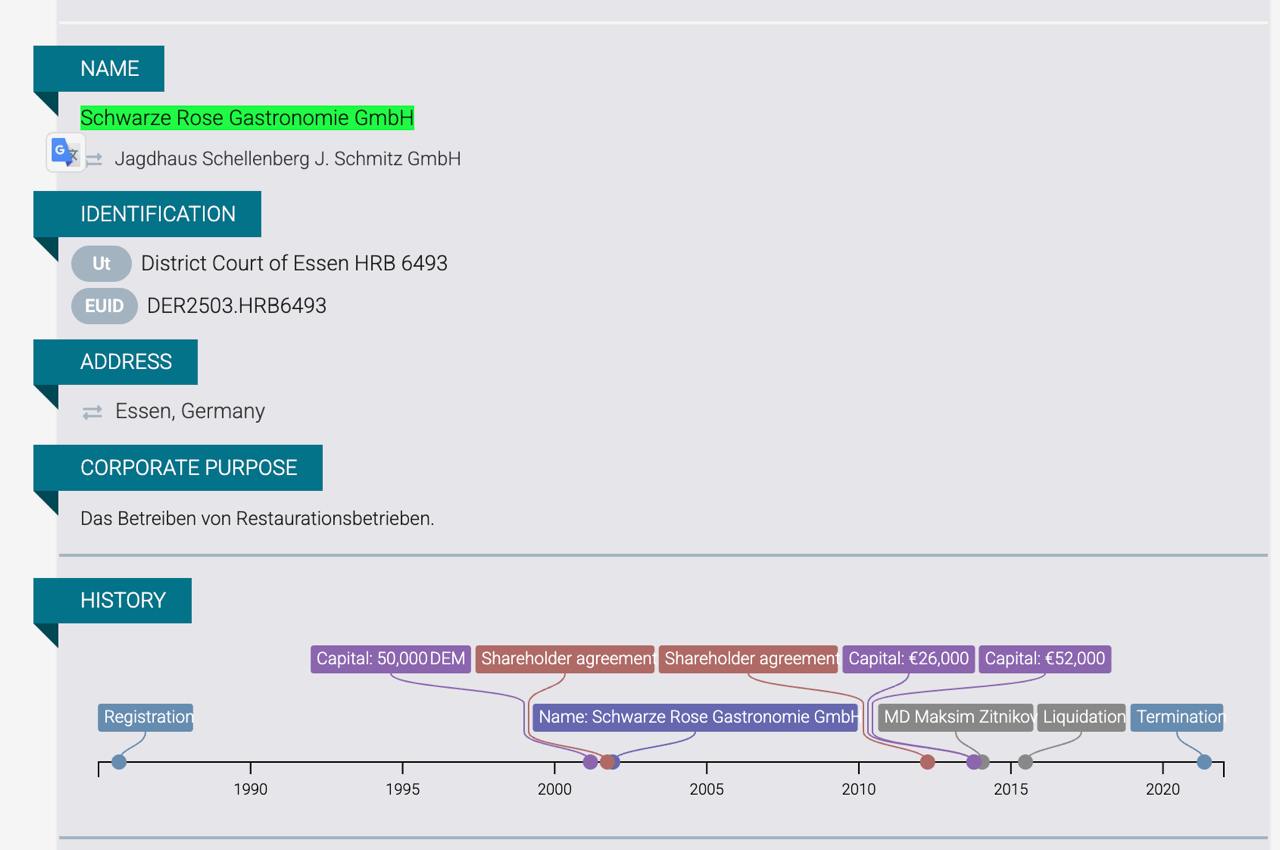
Task: Select the Registration dot on the timeline
Action: [x=119, y=762]
